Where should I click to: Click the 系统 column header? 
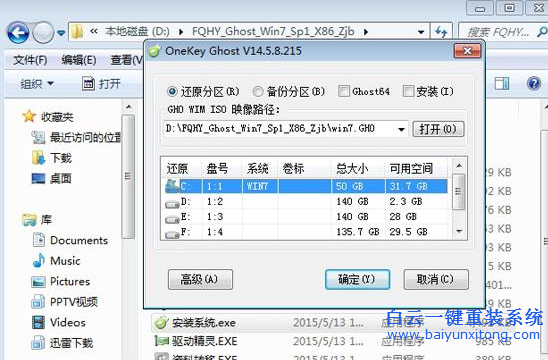(x=260, y=169)
